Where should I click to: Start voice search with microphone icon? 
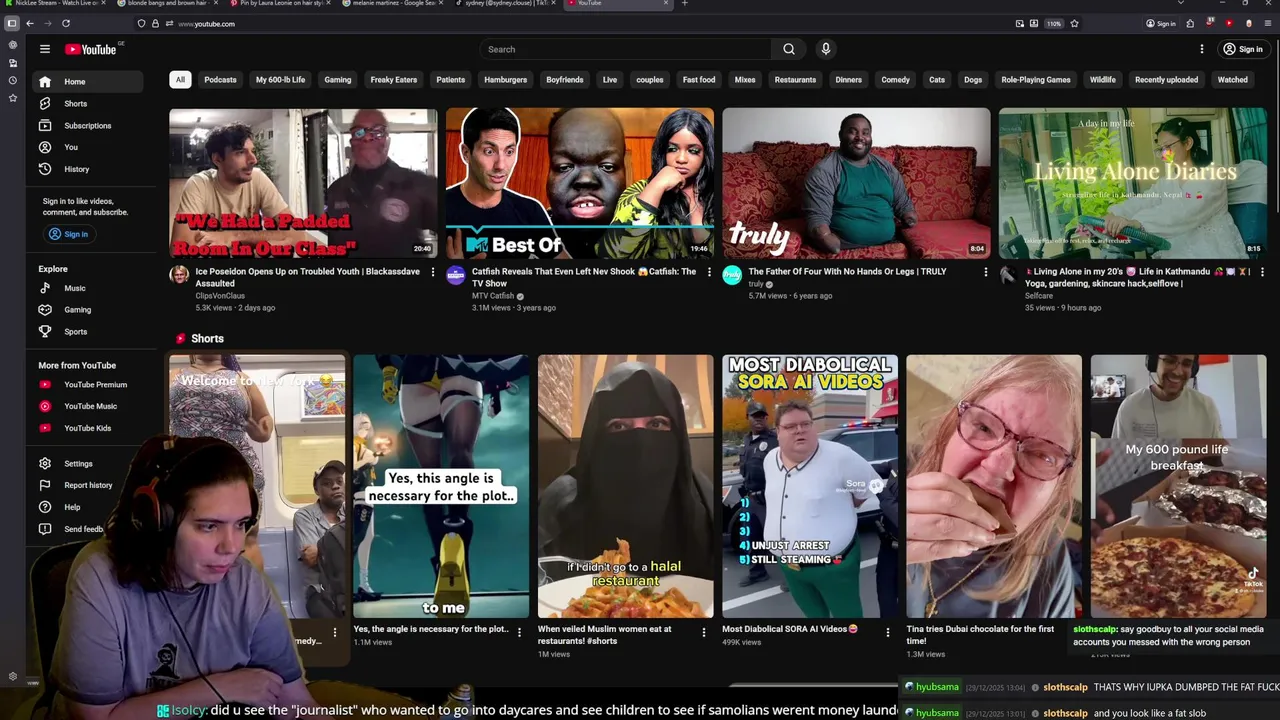826,49
